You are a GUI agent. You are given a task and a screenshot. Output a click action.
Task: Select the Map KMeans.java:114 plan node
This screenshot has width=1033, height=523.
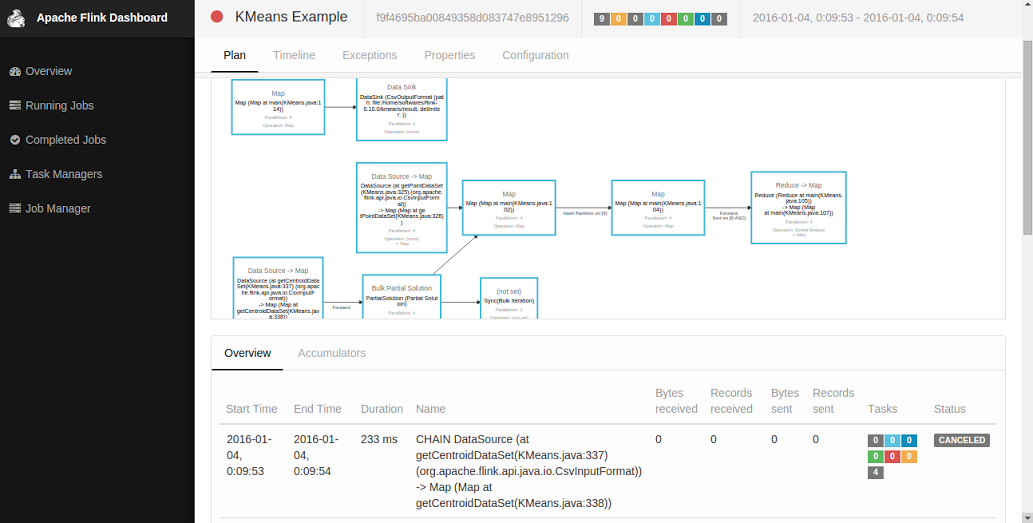(278, 107)
